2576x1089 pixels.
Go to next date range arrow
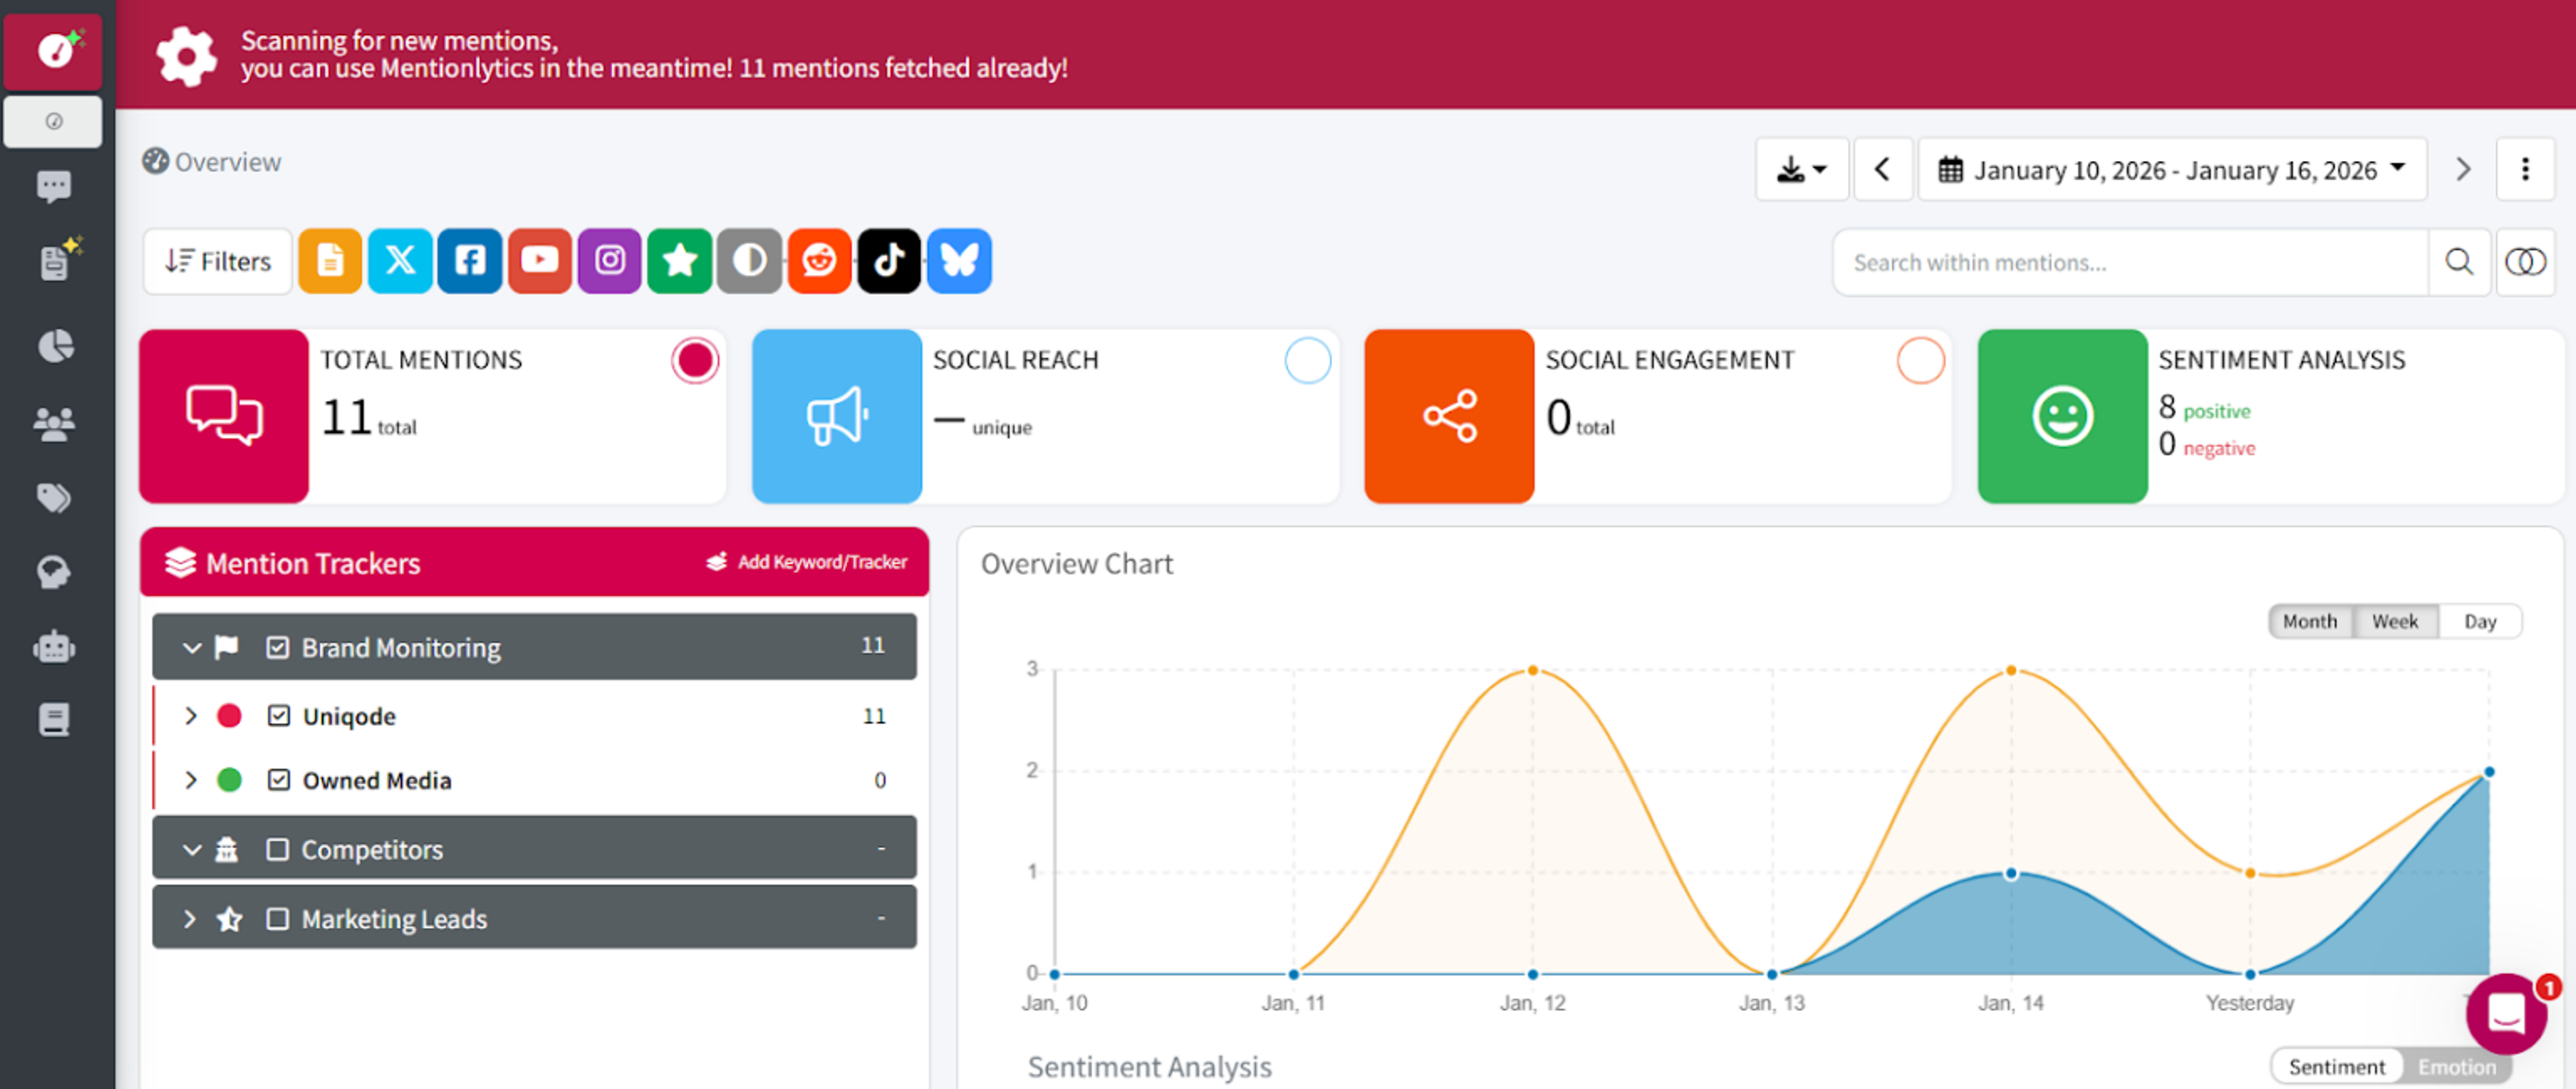2463,169
